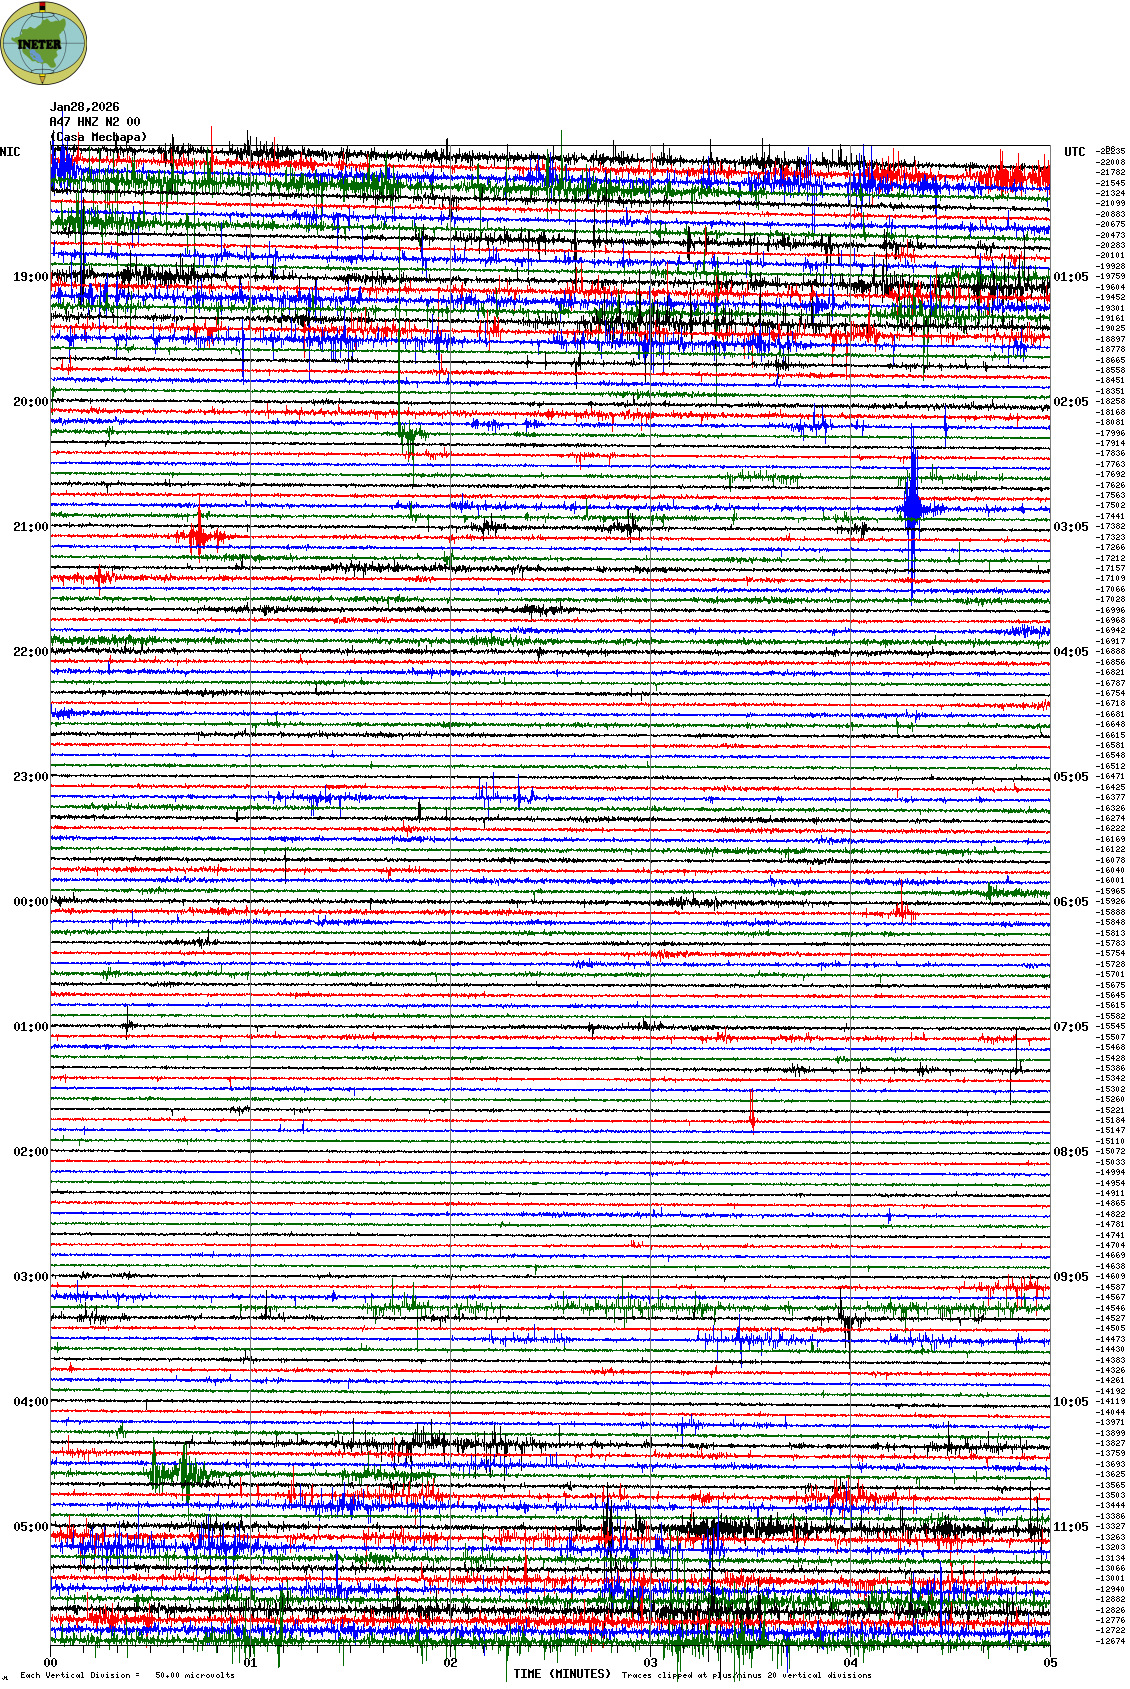Click the 01 minute axis tick label
The image size is (1130, 1689).
click(250, 1663)
